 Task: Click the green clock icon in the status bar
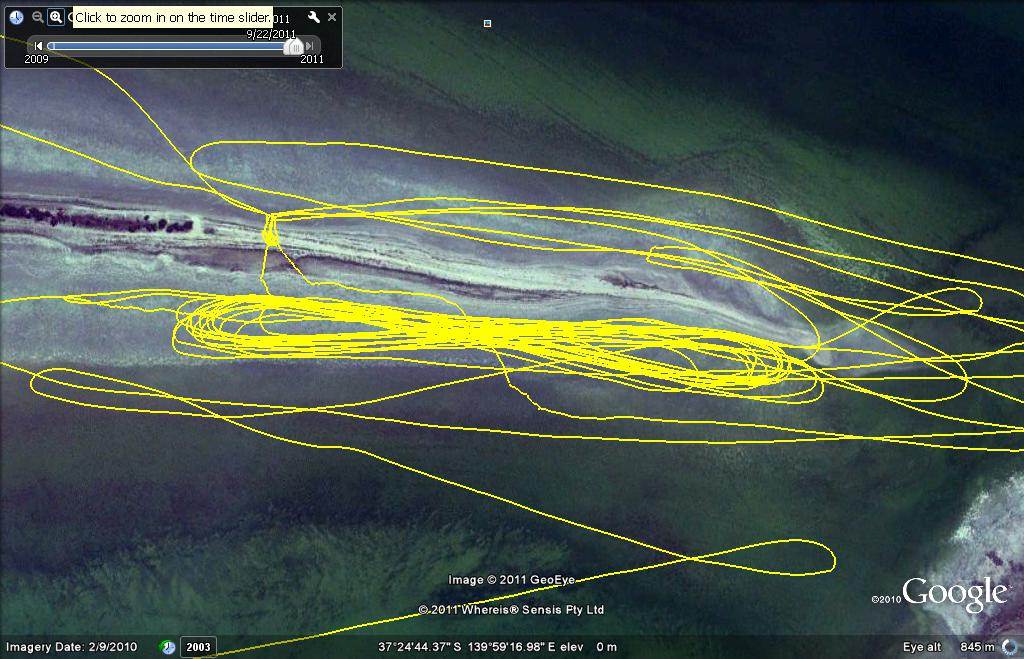point(167,647)
